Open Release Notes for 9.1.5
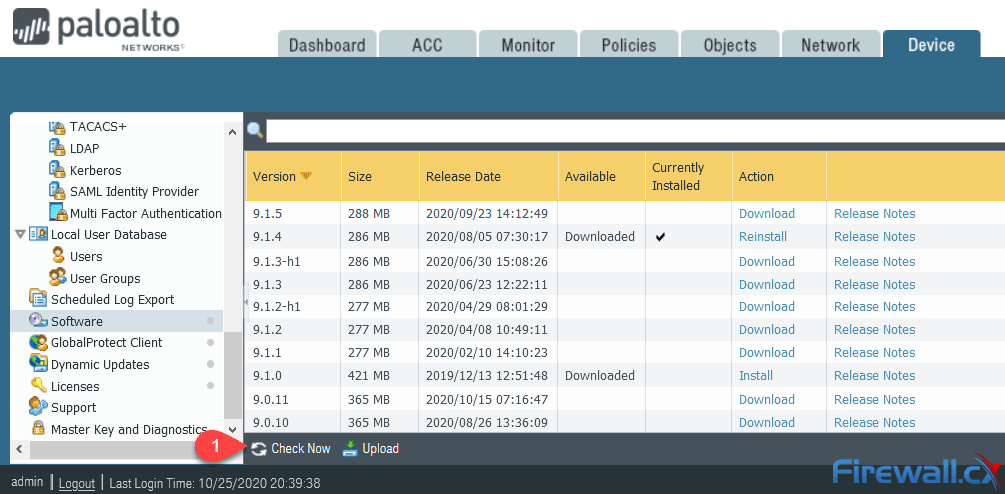 pos(874,213)
